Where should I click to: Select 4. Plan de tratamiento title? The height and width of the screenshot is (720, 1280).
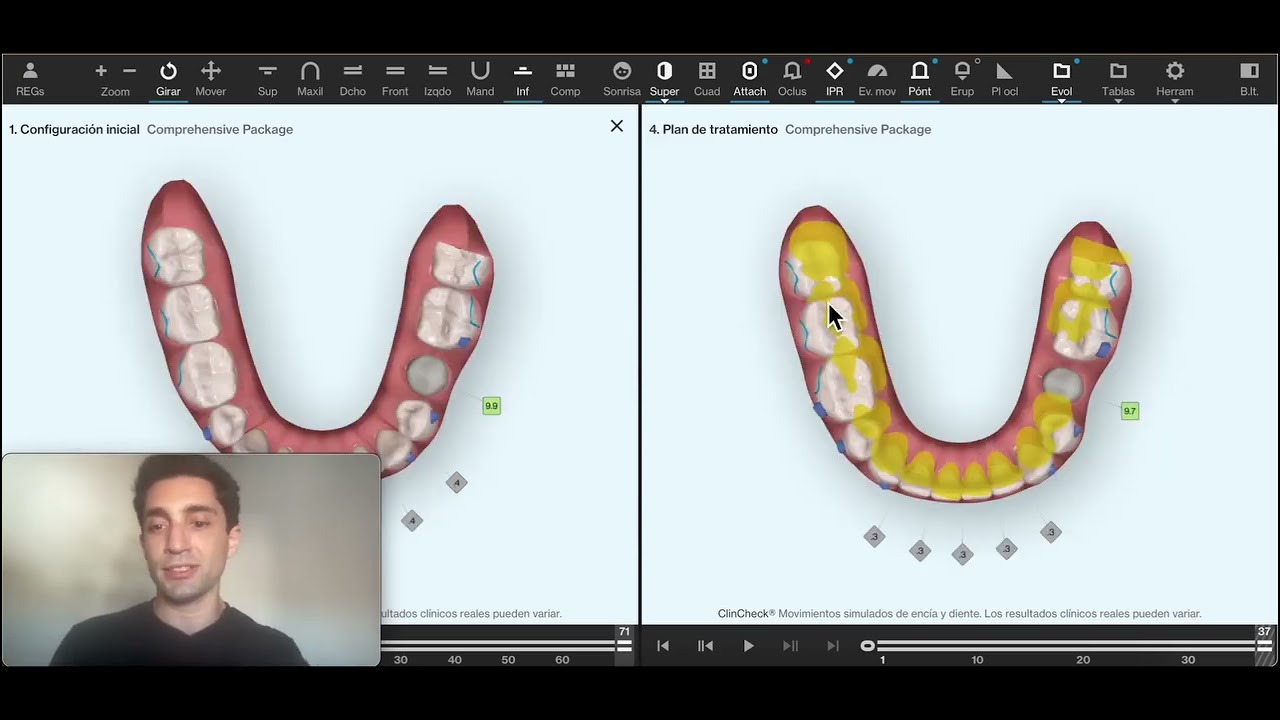[713, 130]
